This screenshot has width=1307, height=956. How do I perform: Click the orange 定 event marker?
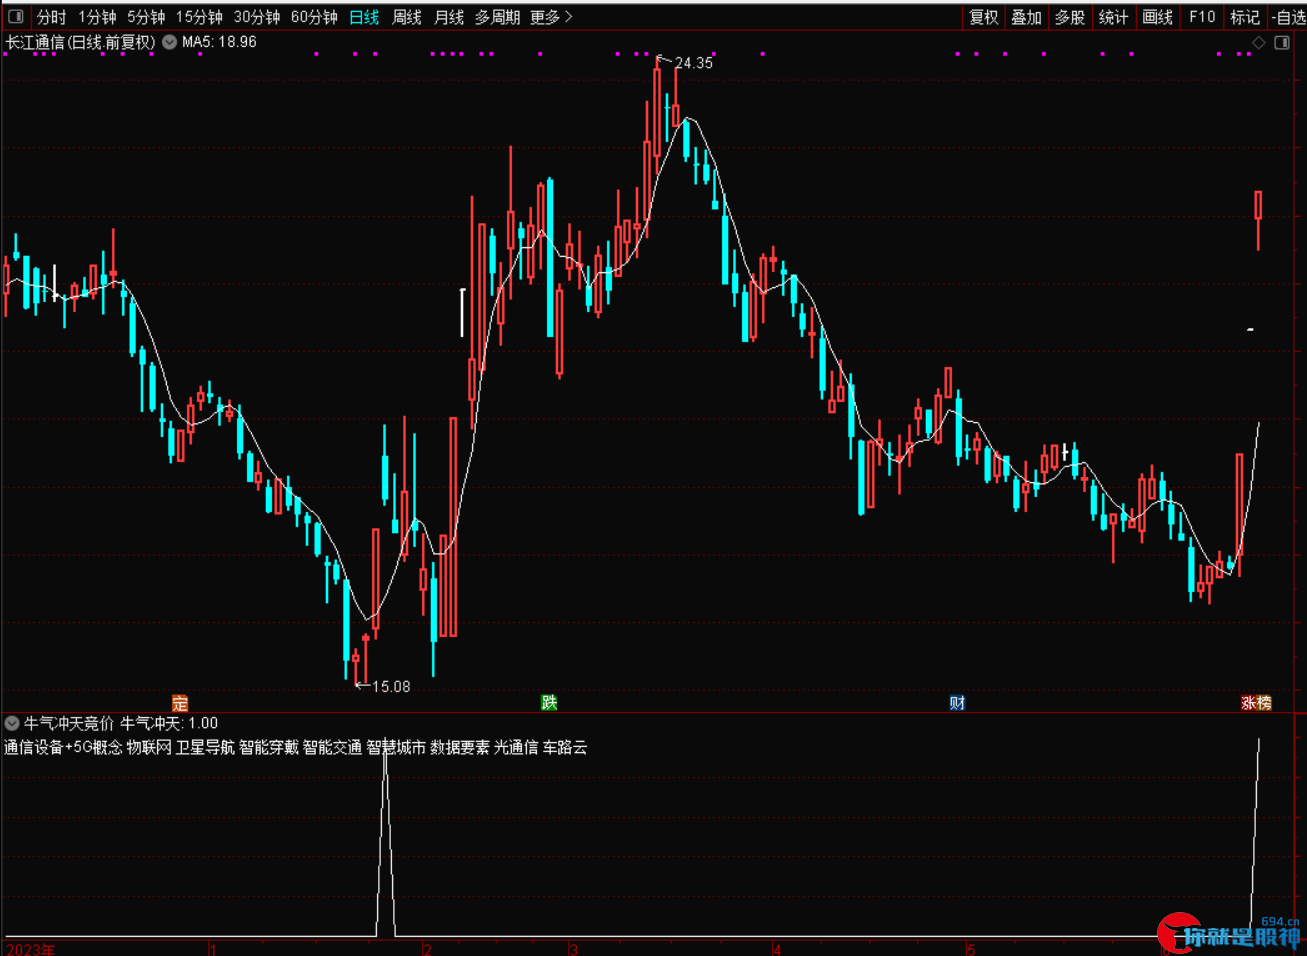pyautogui.click(x=180, y=703)
